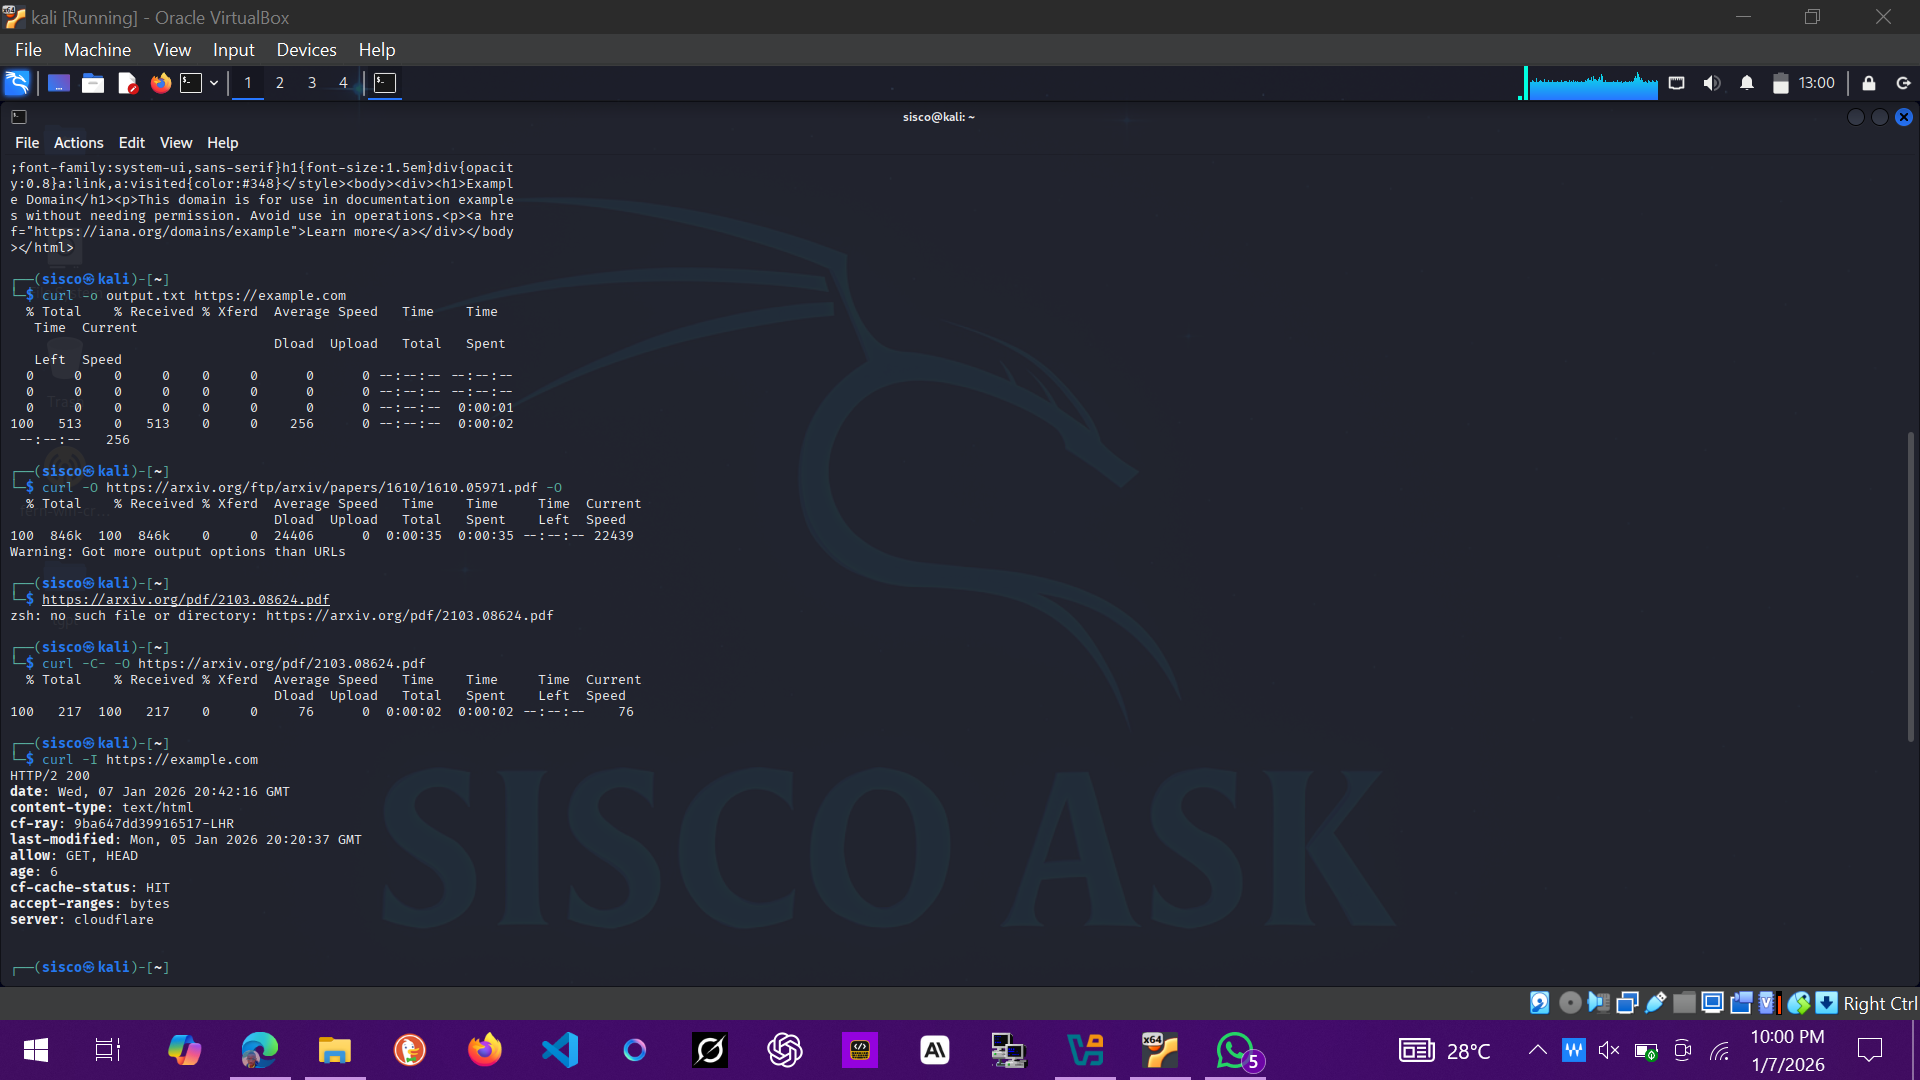Open the VirtualBox Machine menu

pos(97,50)
